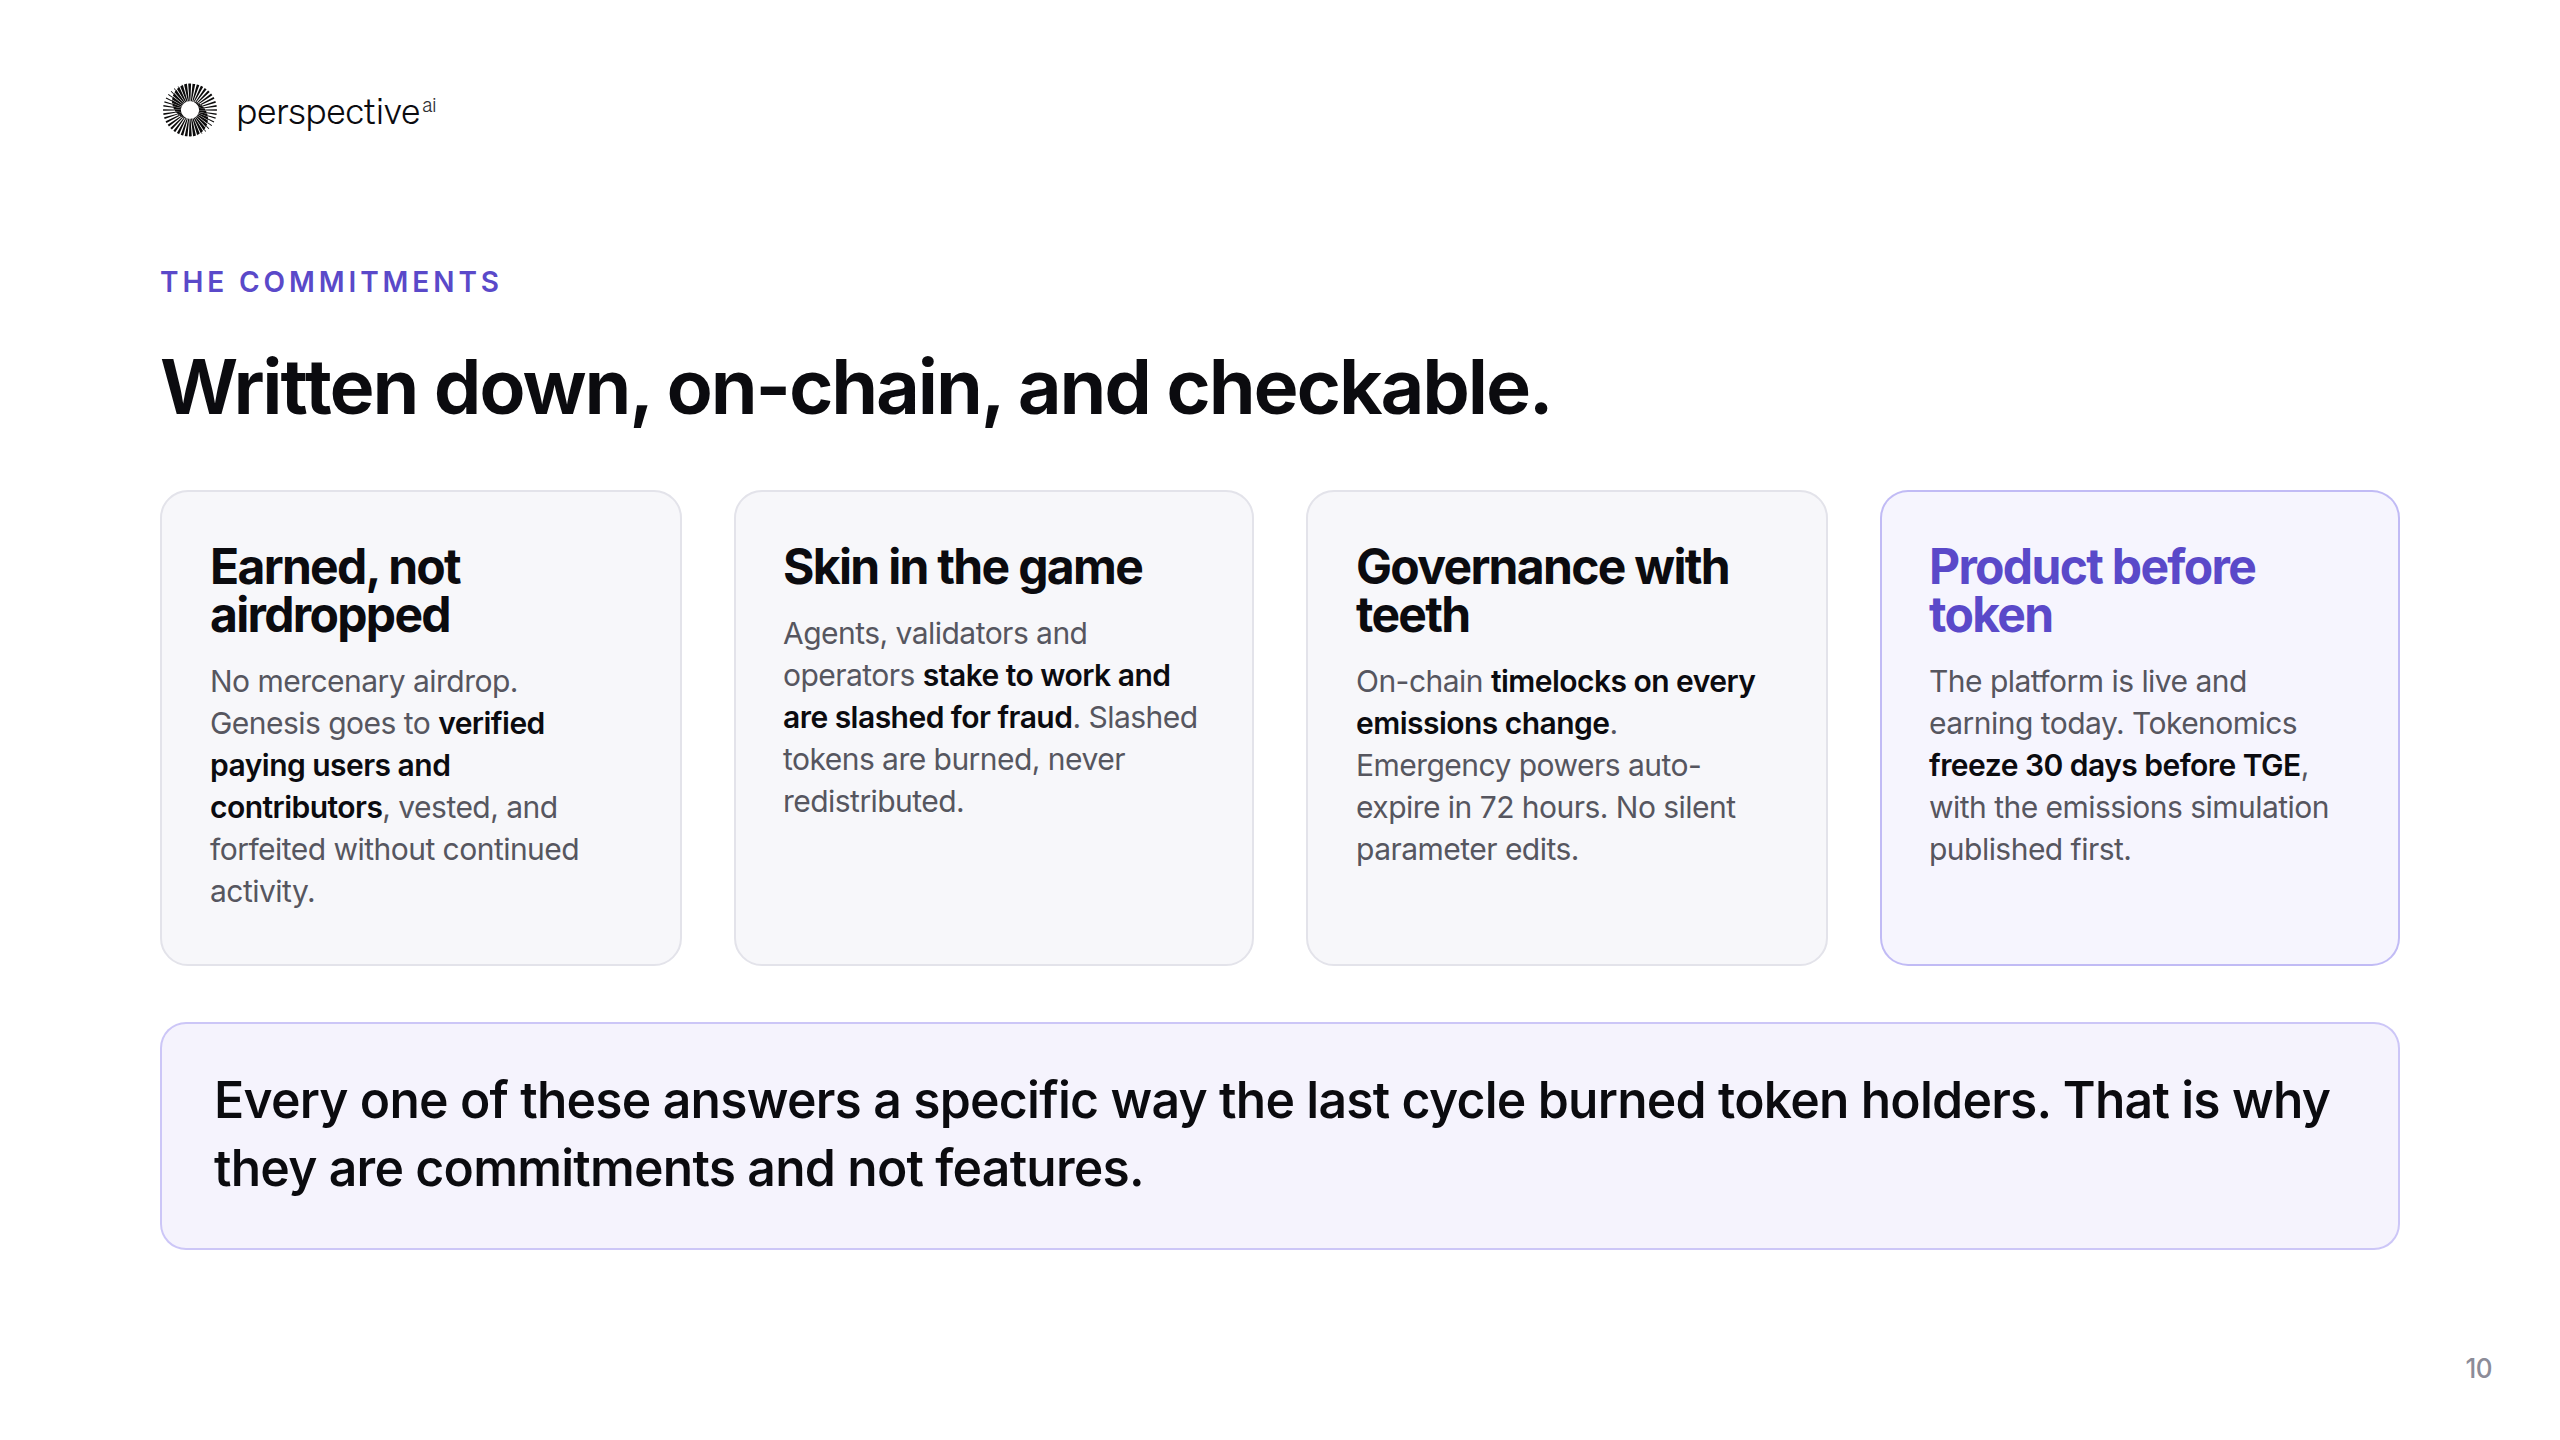This screenshot has width=2560, height=1440.
Task: Click 'timelocks on every emissions change' text
Action: pyautogui.click(x=1555, y=702)
